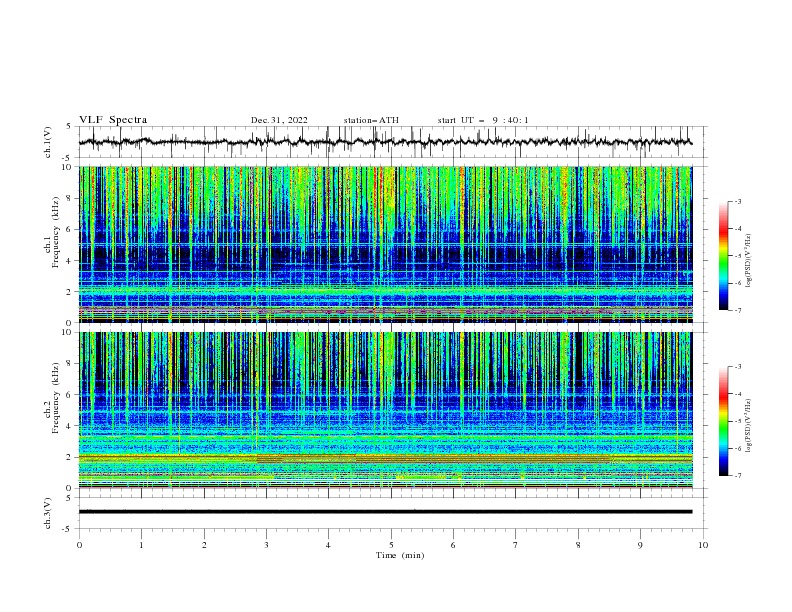Screen dimensions: 792x612
Task: Click the ch.2 colorbar log(PSD) unit label
Action: (748, 426)
